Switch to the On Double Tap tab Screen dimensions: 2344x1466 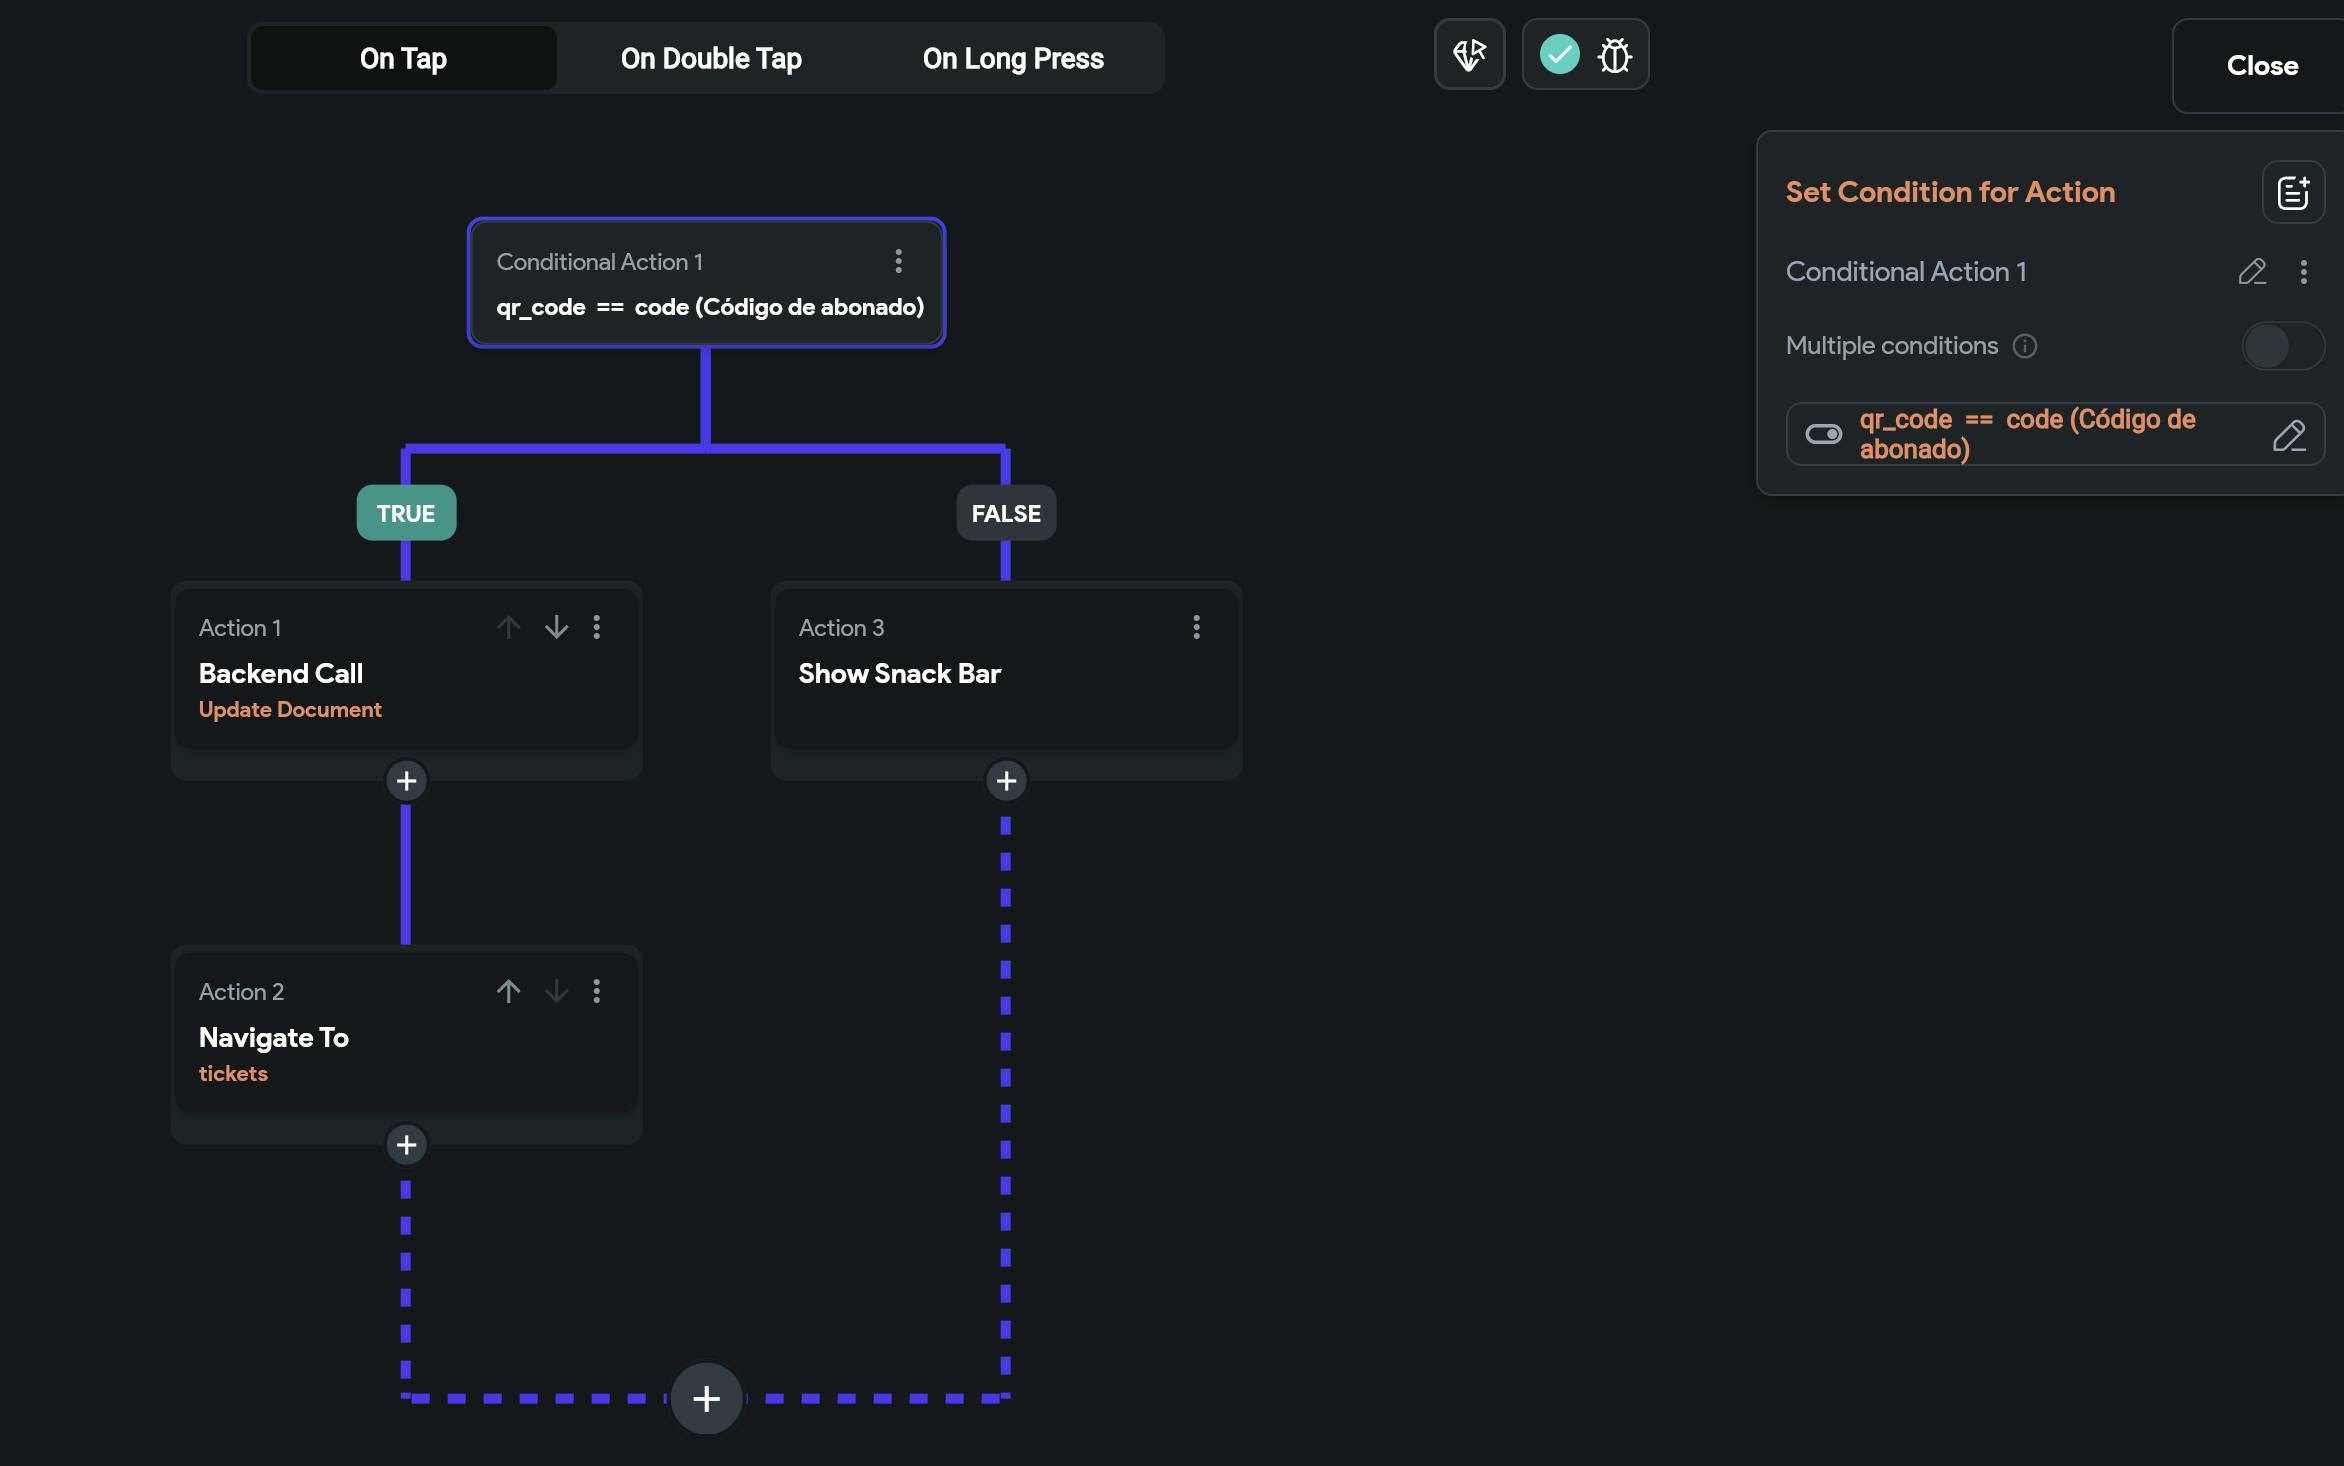(x=711, y=59)
